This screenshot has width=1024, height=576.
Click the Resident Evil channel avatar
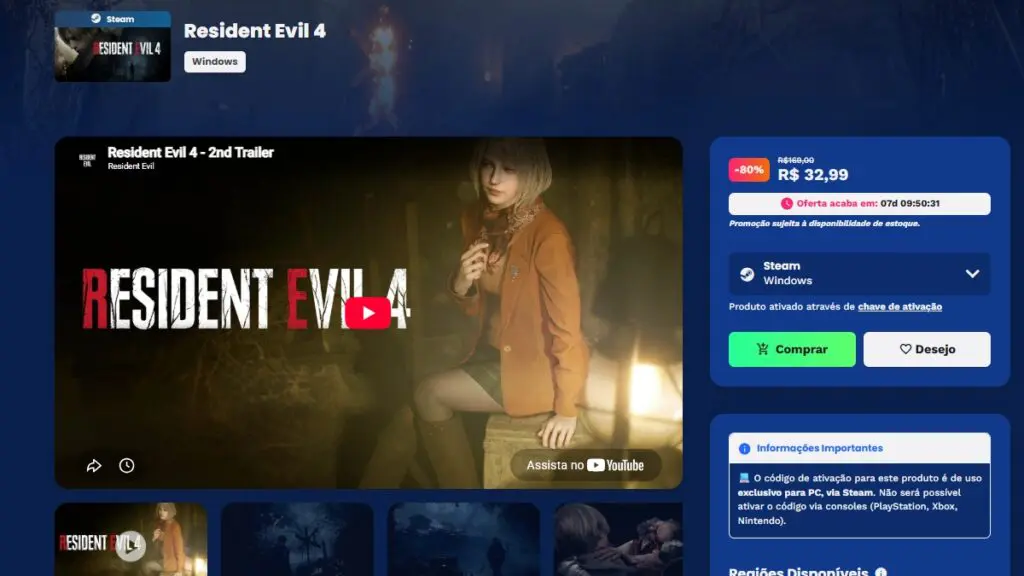point(88,159)
